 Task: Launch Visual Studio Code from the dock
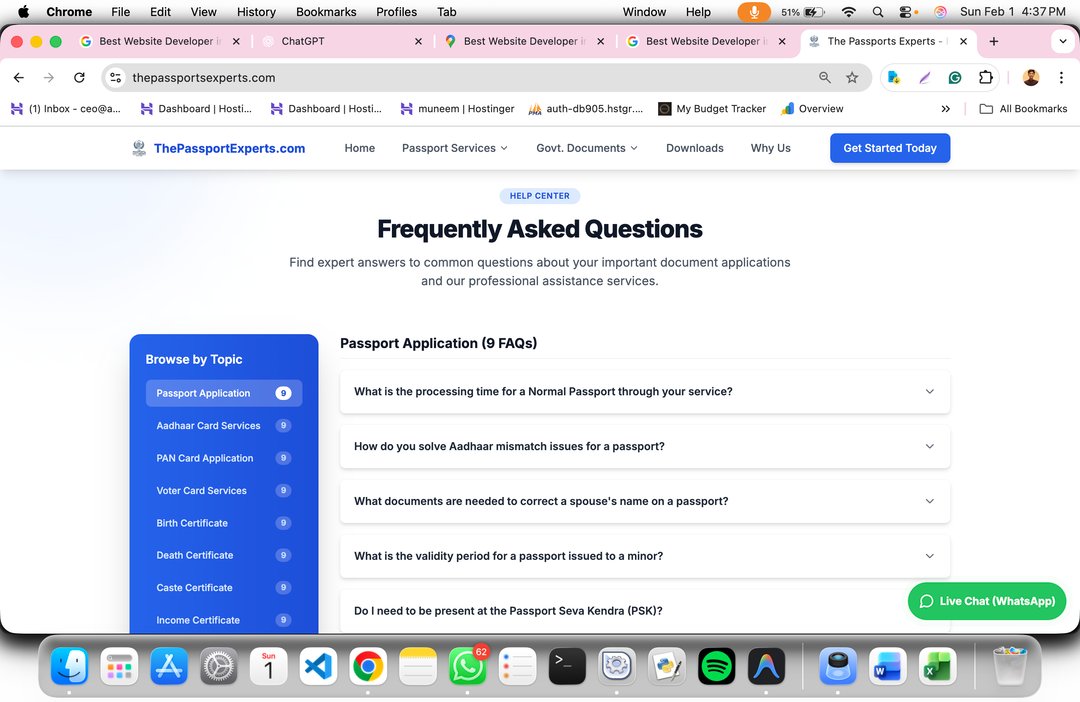point(318,666)
